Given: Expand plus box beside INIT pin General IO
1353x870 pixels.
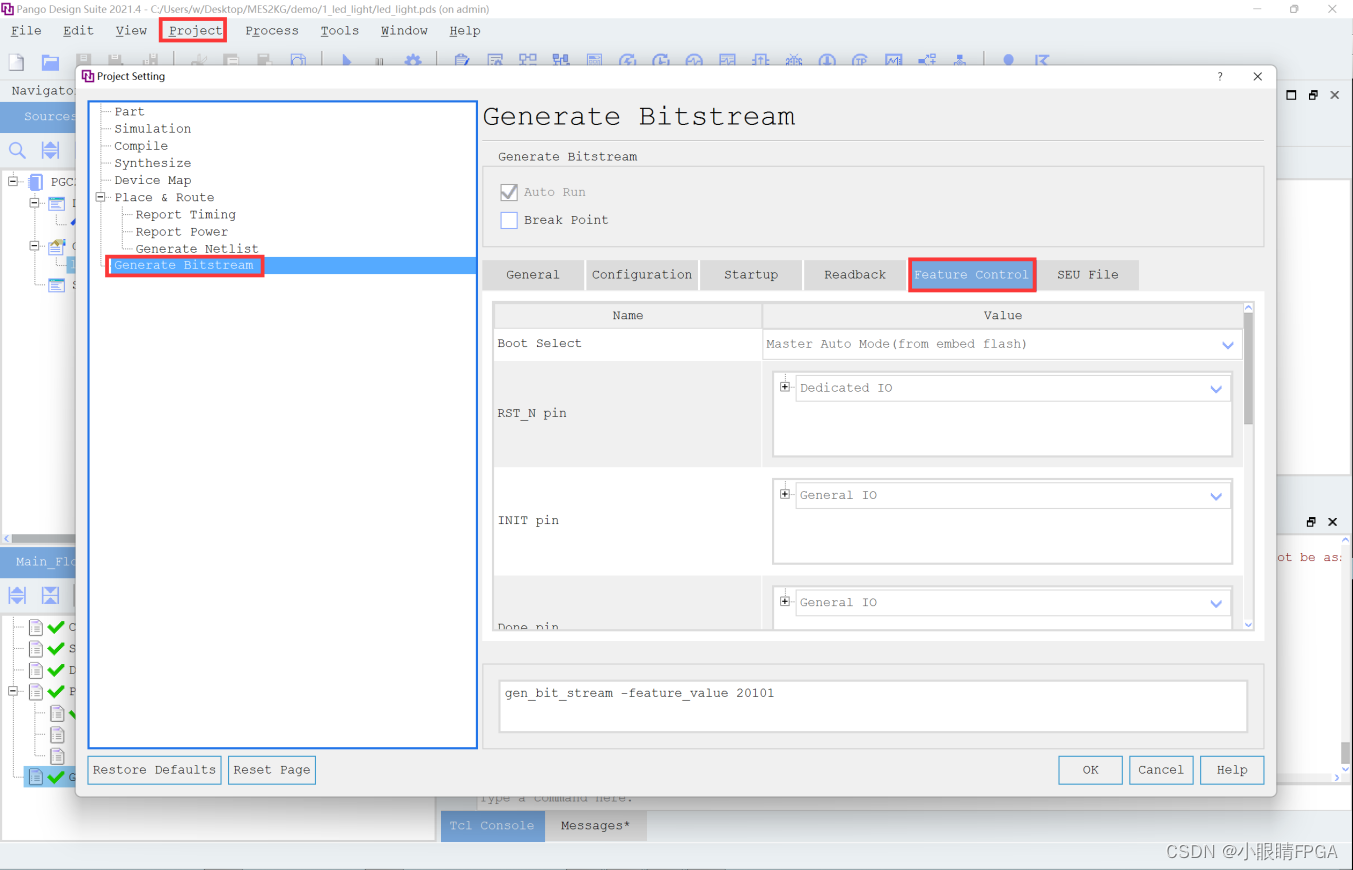Looking at the screenshot, I should point(785,494).
